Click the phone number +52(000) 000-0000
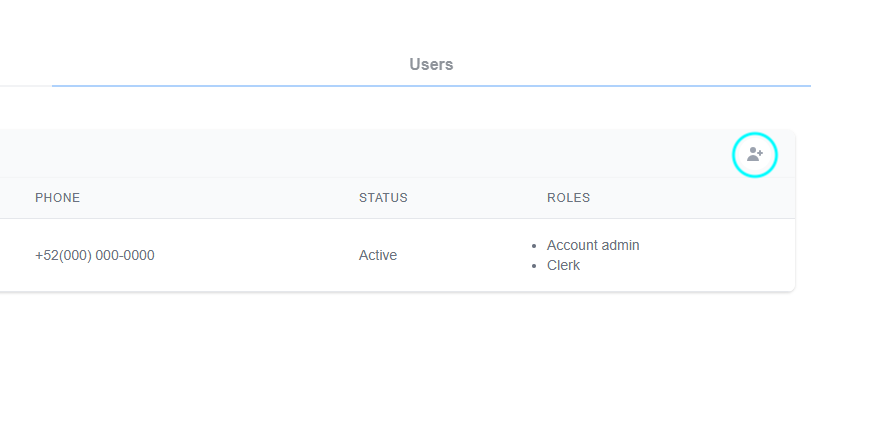 (95, 255)
